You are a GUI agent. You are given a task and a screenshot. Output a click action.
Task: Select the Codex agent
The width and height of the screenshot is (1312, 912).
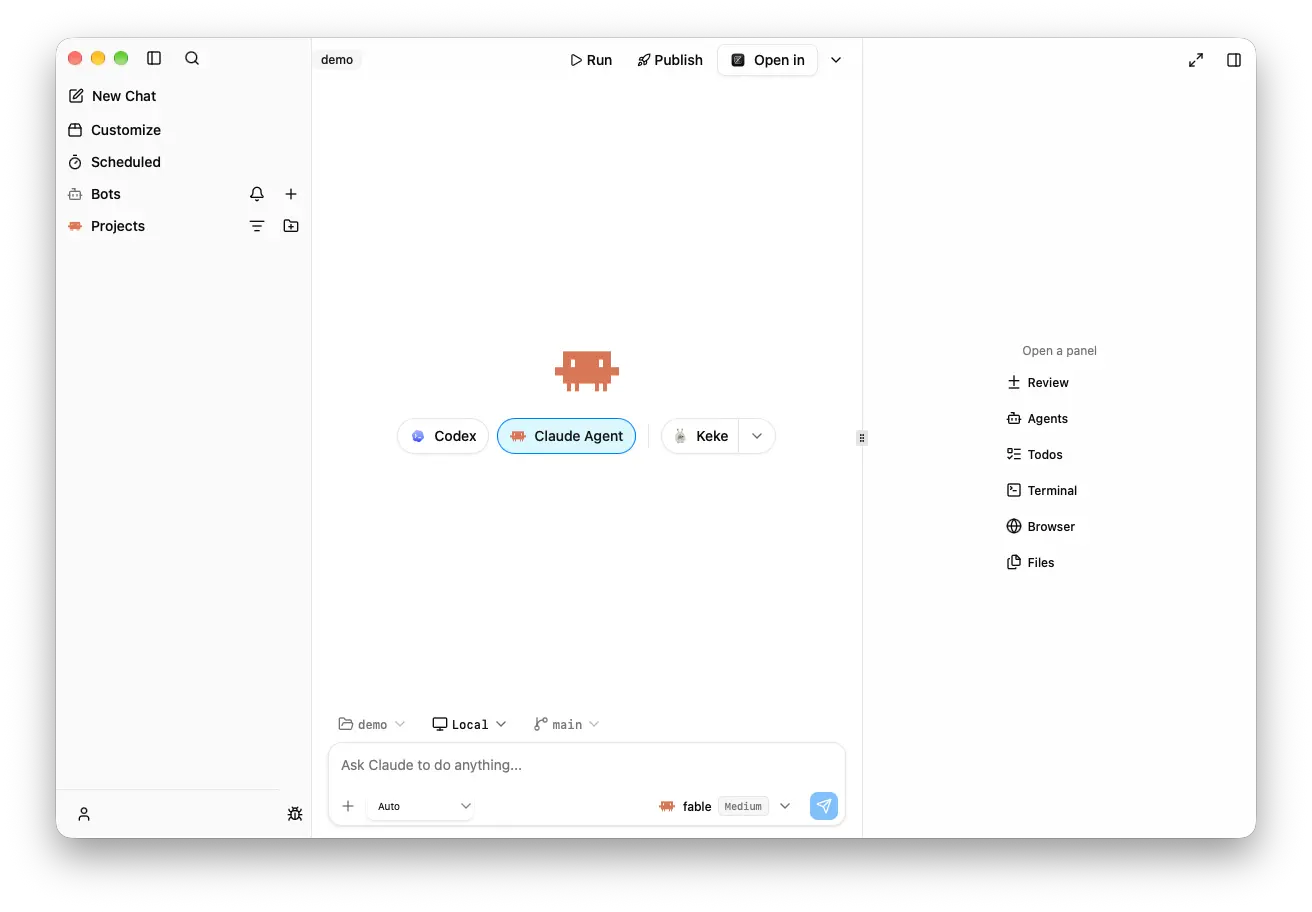click(x=443, y=436)
